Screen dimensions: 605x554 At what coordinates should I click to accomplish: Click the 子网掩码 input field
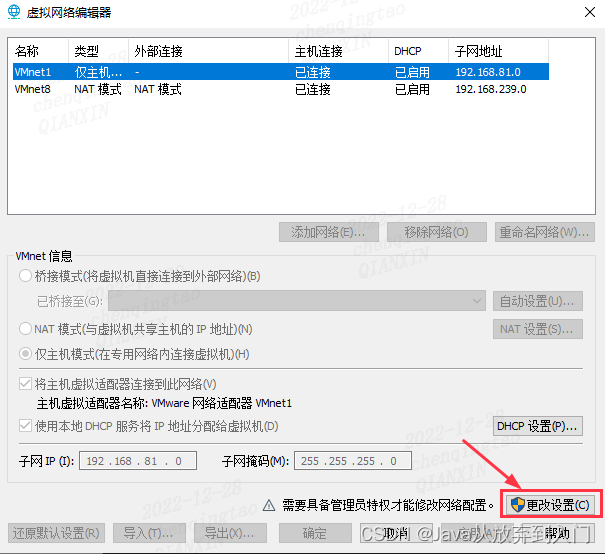tap(353, 461)
